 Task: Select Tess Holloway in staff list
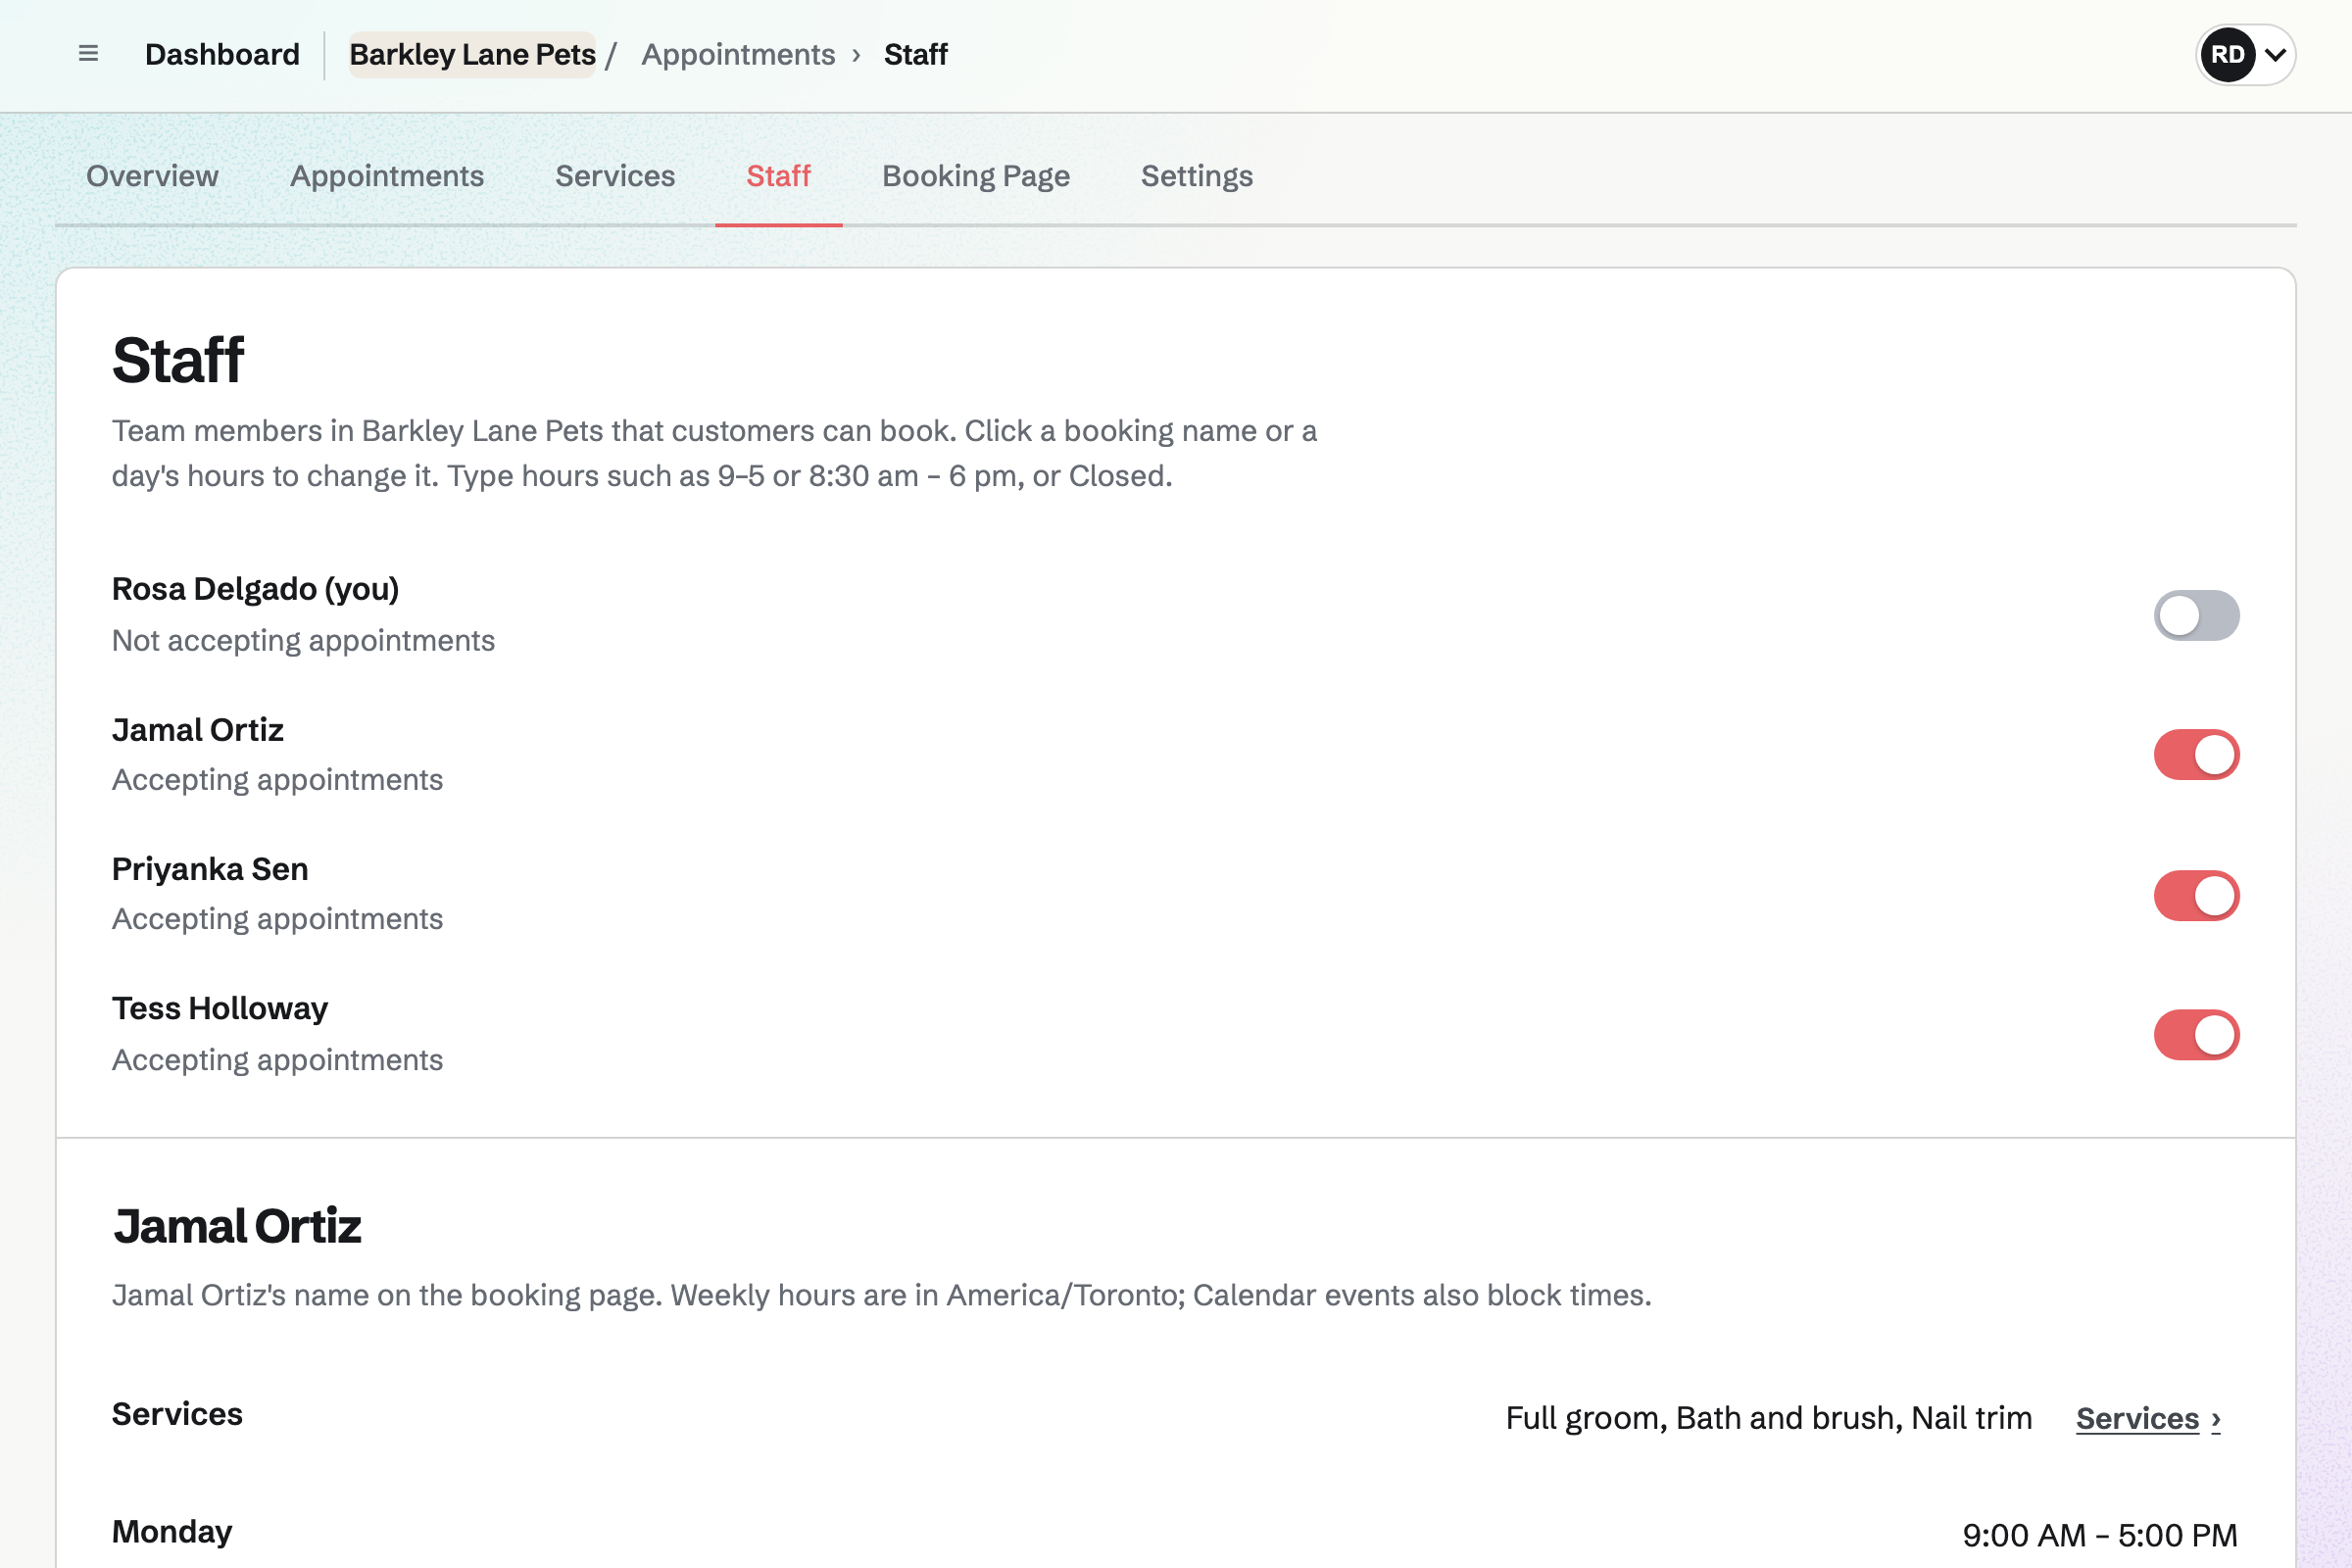[220, 1008]
